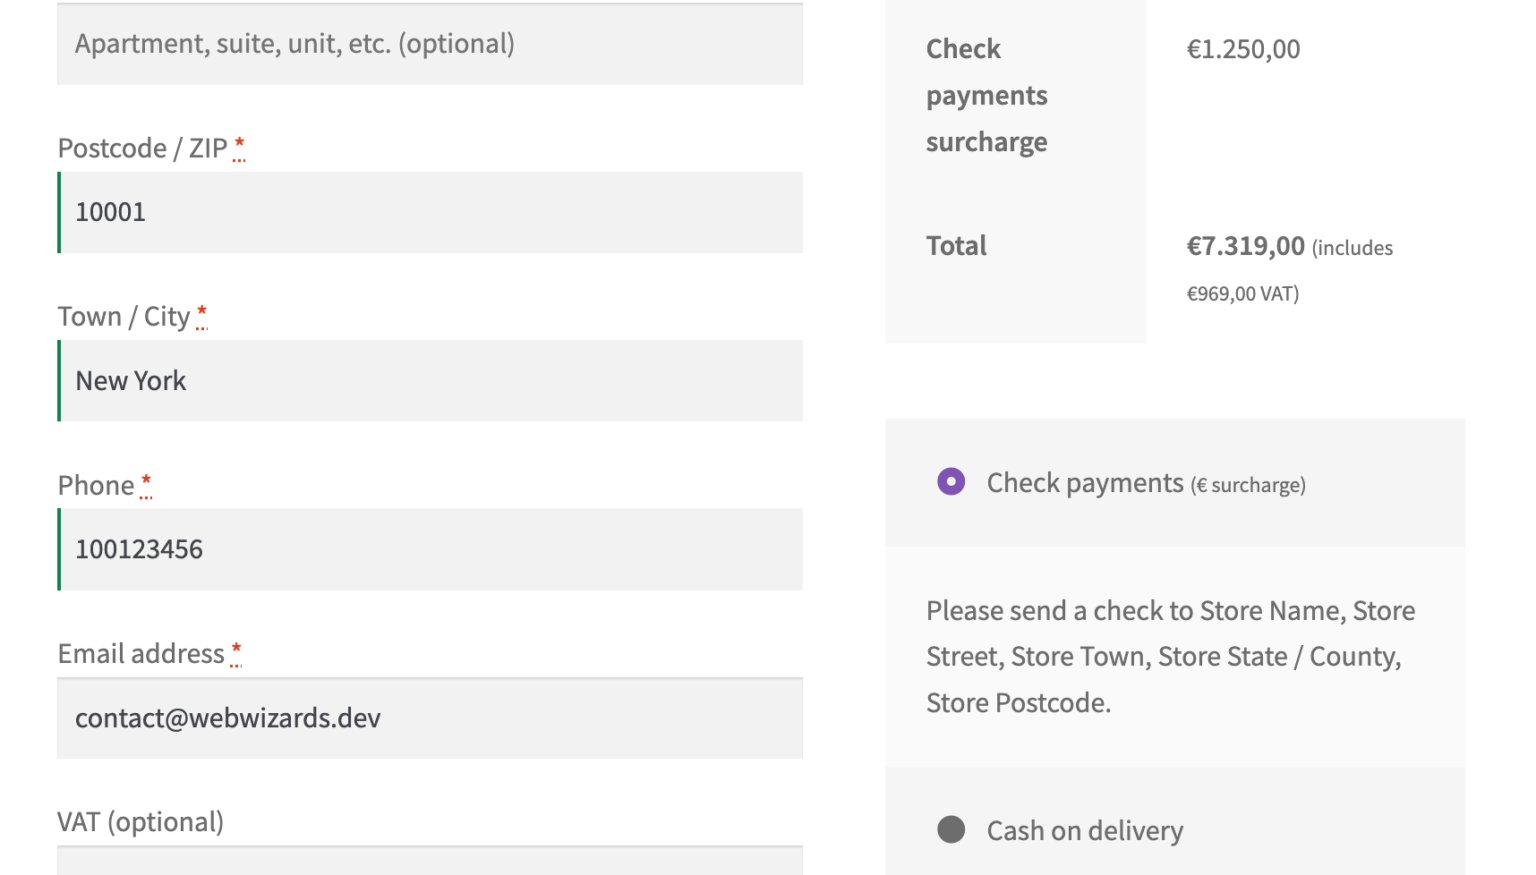Click the "Email address" label text
Screen dimensions: 1536x875
pos(141,654)
